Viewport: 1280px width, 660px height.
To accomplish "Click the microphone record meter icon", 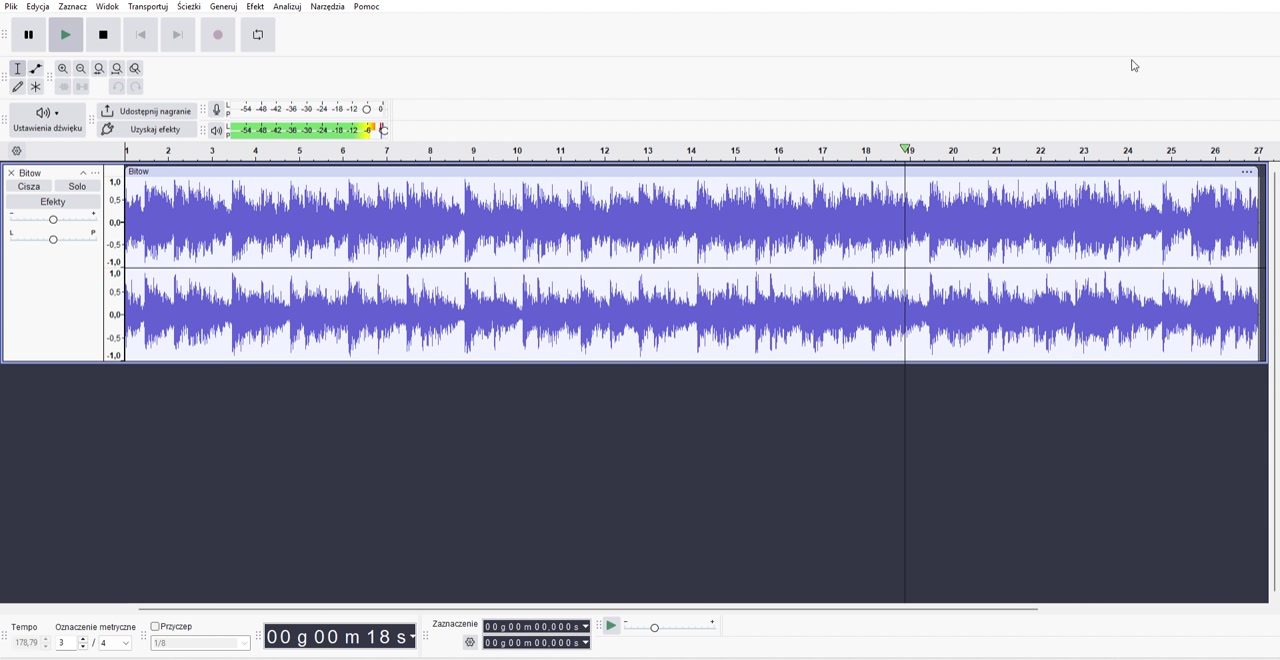I will pos(216,110).
